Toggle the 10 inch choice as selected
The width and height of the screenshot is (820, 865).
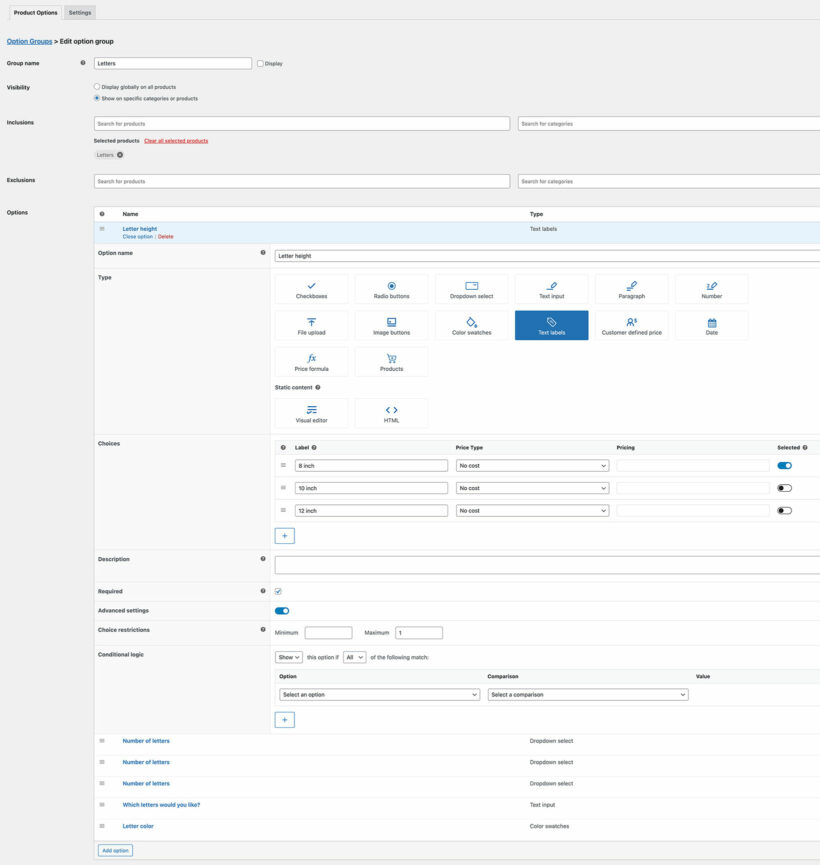click(x=784, y=488)
